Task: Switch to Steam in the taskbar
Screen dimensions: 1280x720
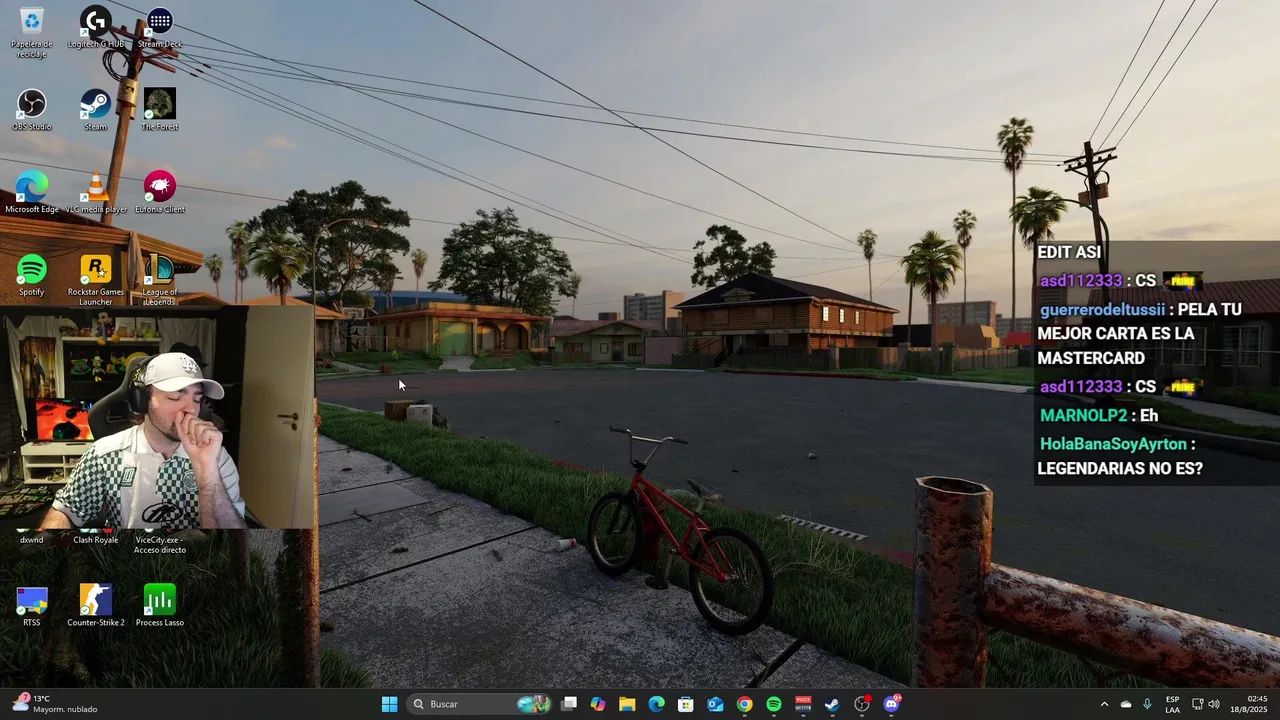Action: click(x=832, y=704)
